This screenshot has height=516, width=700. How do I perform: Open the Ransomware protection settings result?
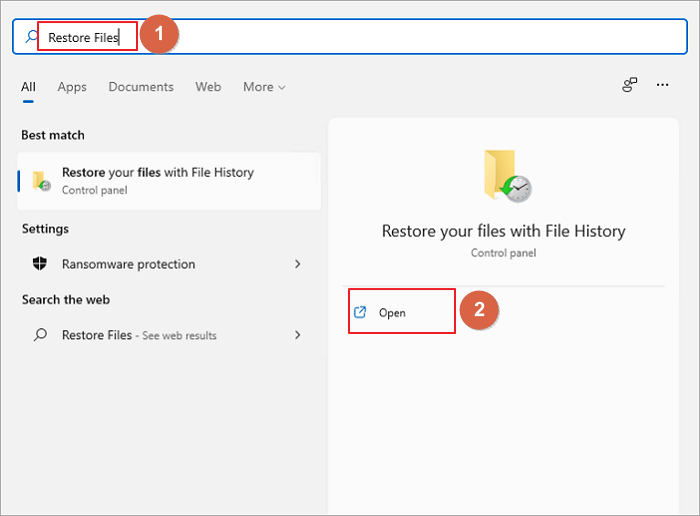[x=128, y=264]
